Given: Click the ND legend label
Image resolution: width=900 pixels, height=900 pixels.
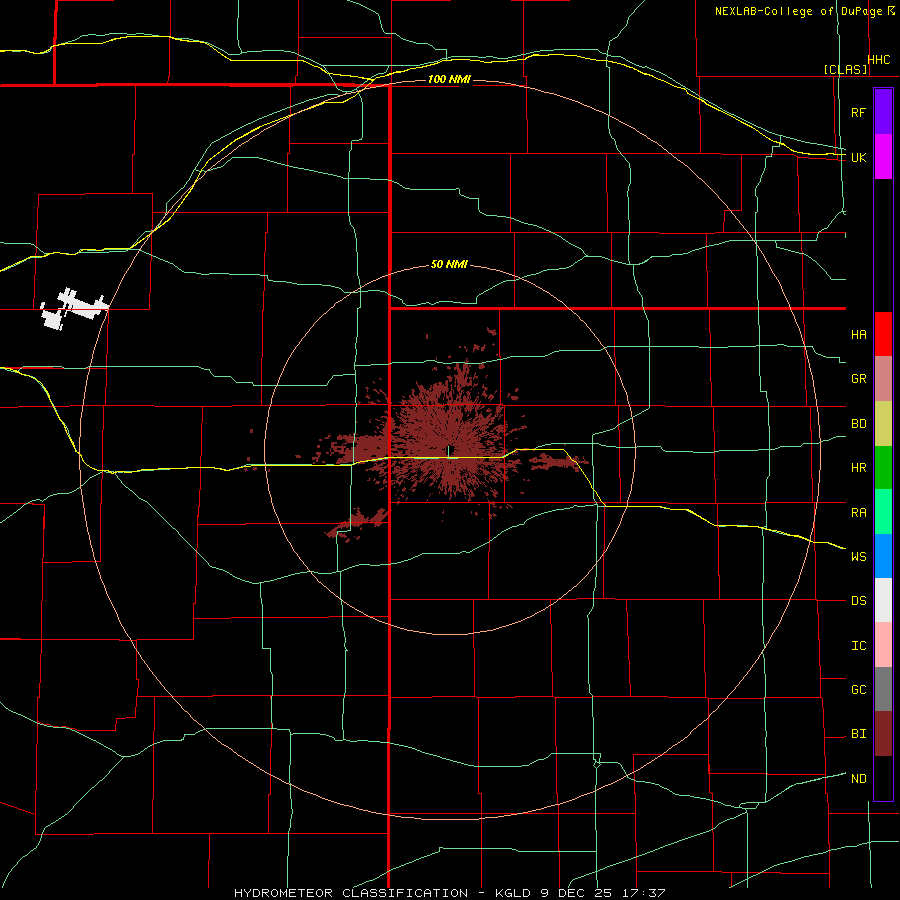Looking at the screenshot, I should [858, 778].
